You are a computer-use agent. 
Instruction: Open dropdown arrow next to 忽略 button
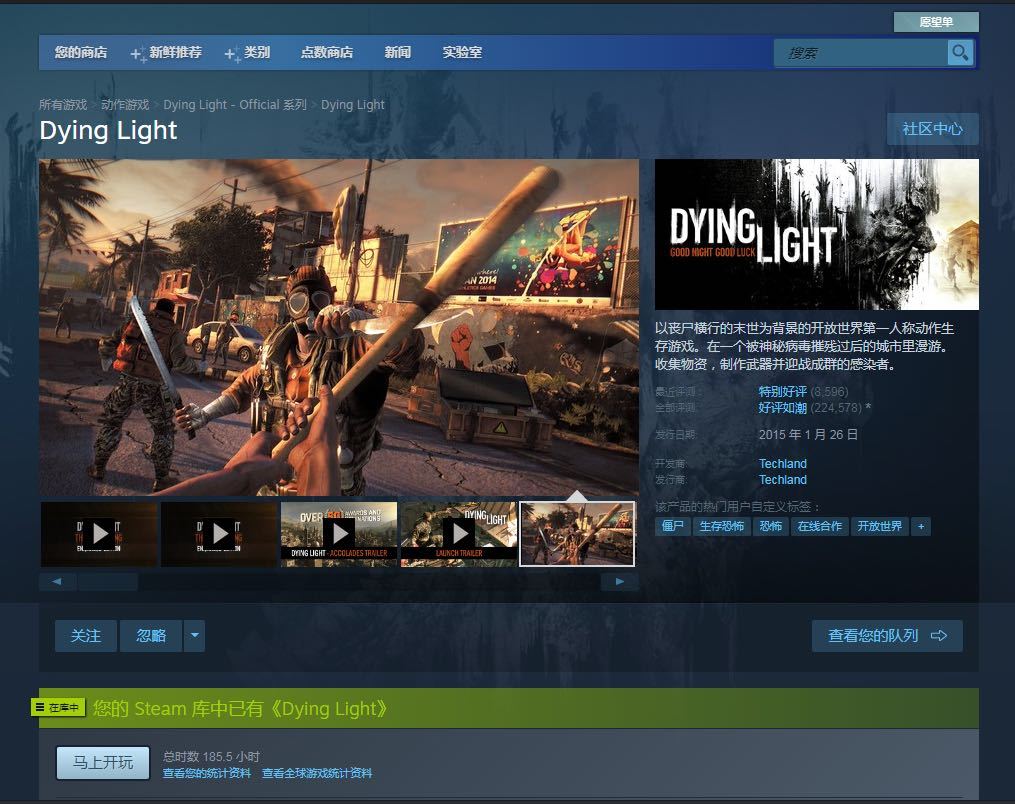pos(194,636)
